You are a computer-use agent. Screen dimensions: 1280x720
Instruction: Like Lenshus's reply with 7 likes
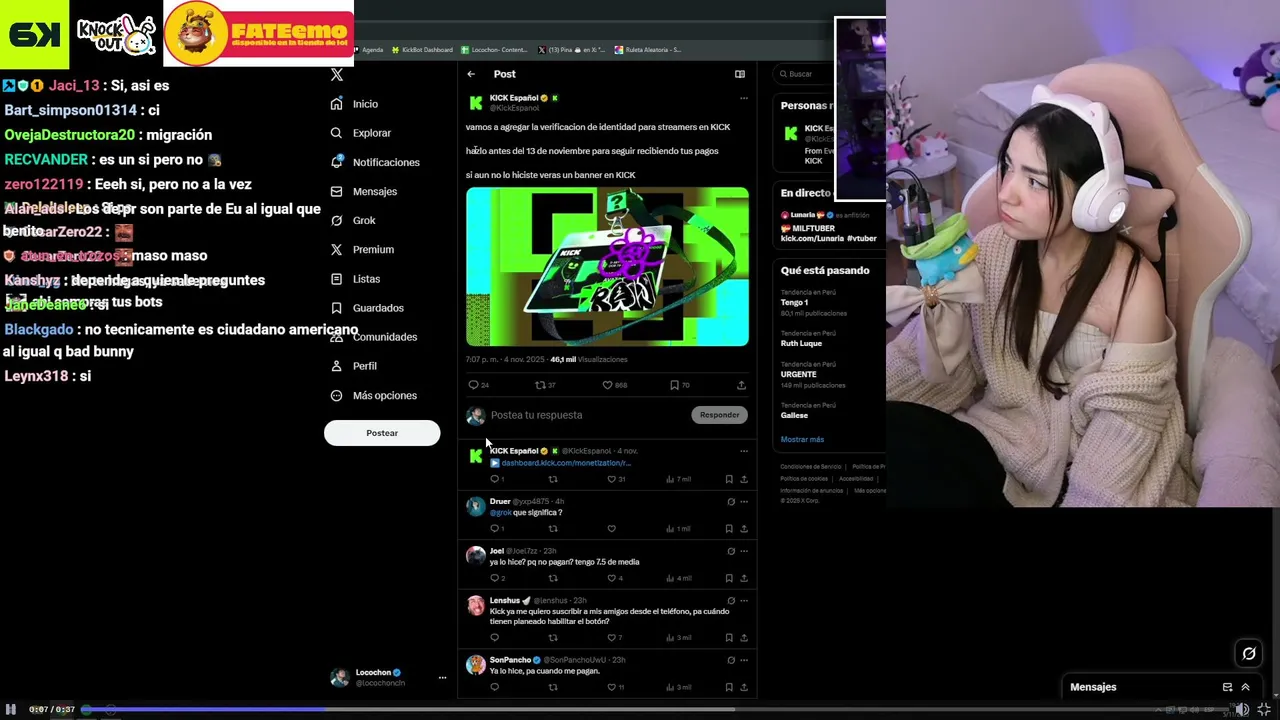point(615,638)
